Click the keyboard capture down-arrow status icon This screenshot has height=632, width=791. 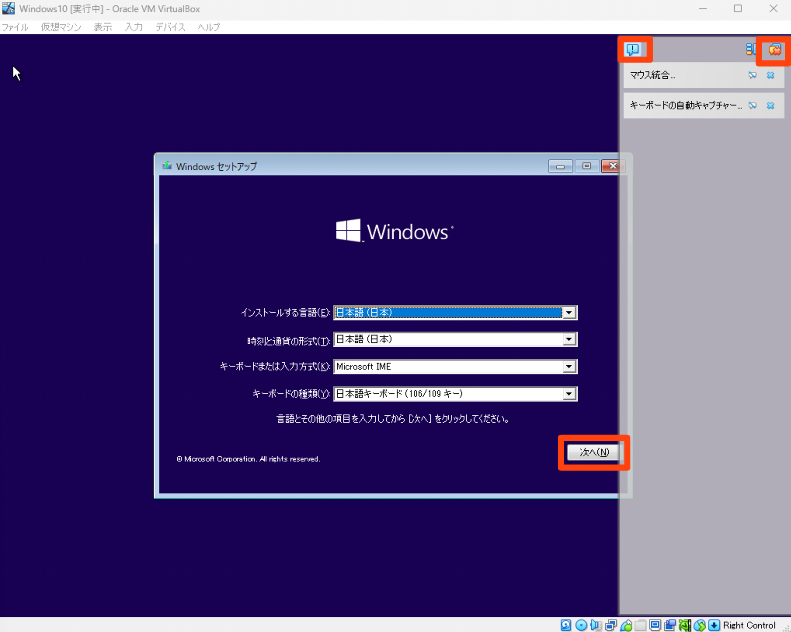click(714, 625)
